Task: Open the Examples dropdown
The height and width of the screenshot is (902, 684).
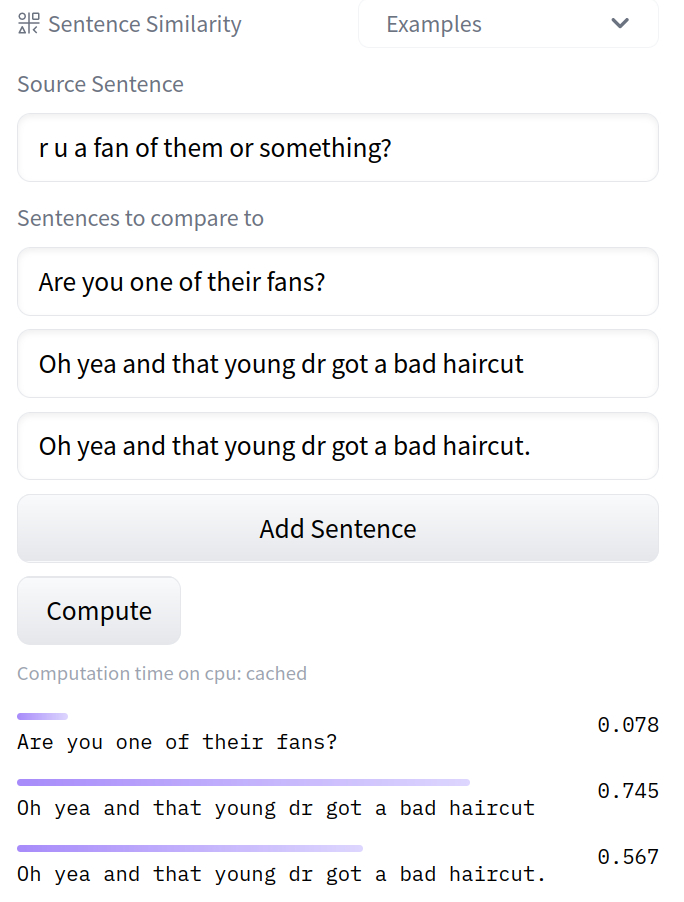Action: click(x=507, y=24)
